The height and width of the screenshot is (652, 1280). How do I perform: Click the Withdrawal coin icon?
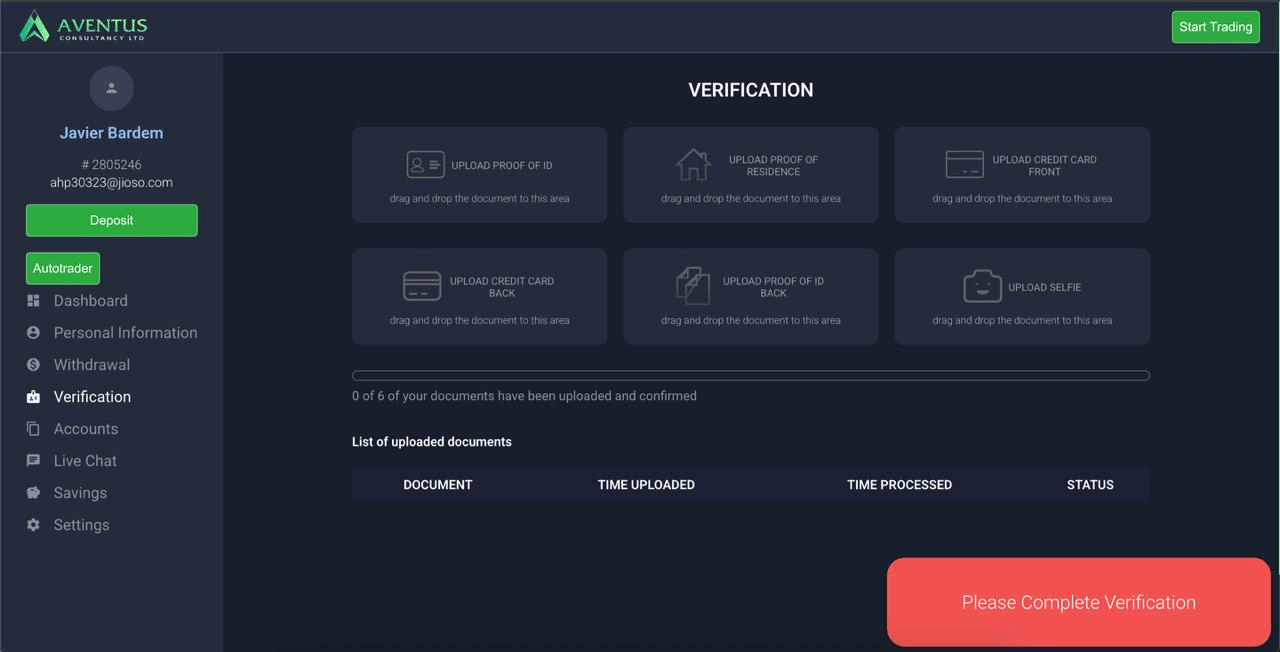(33, 364)
